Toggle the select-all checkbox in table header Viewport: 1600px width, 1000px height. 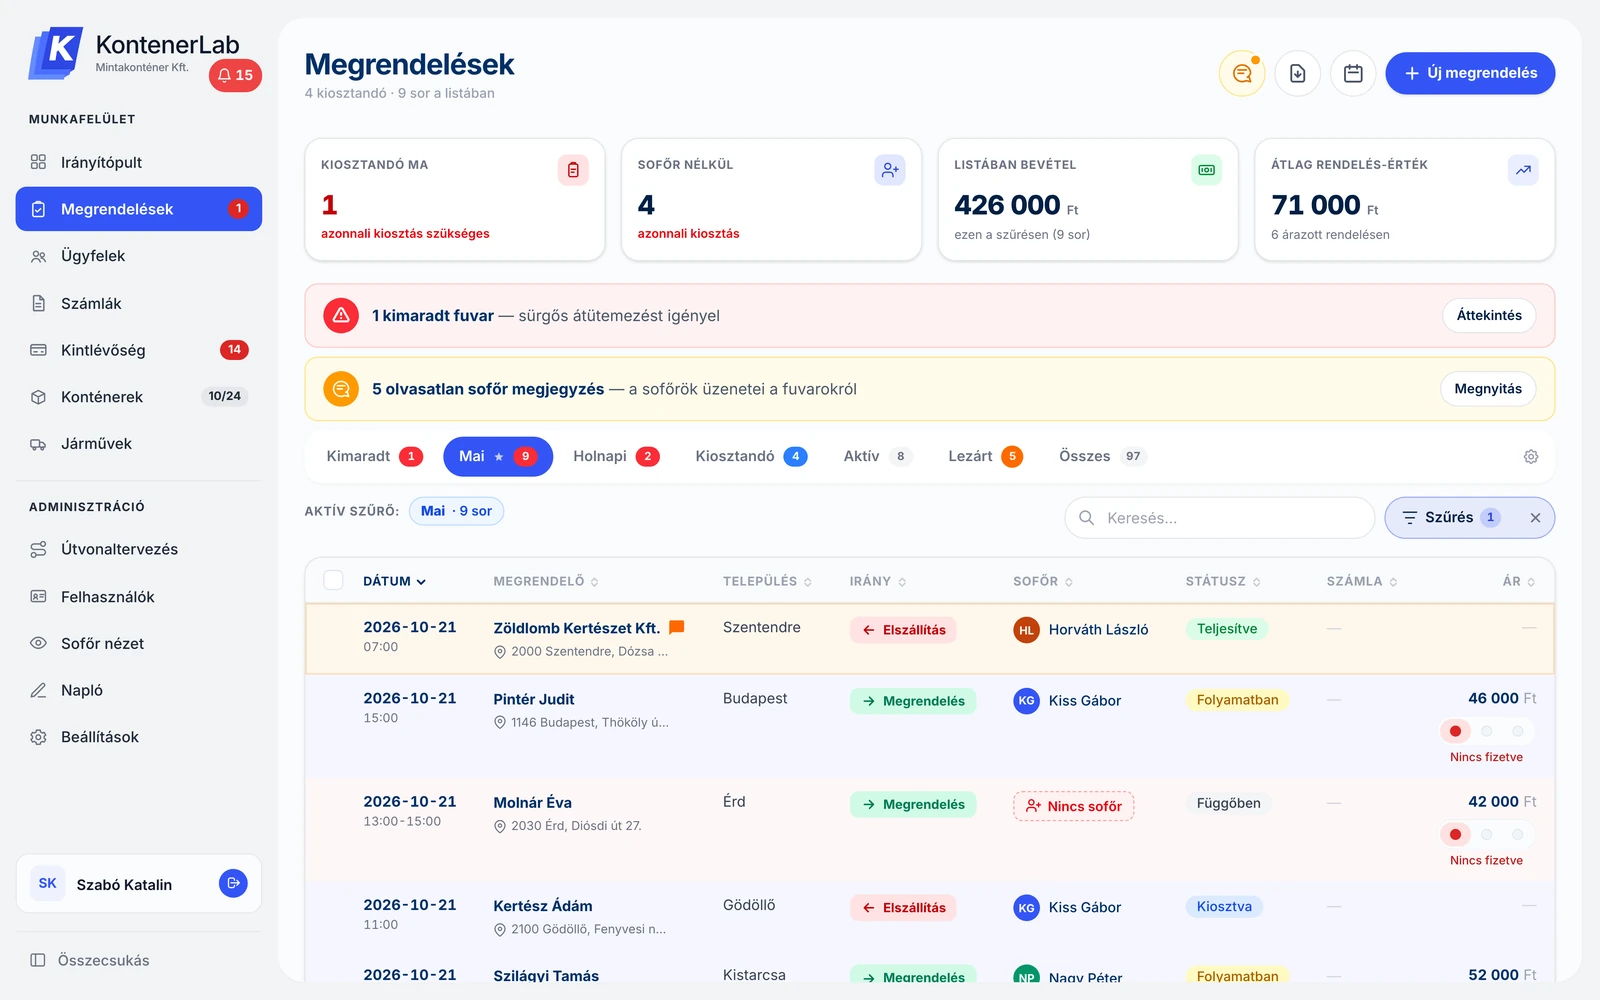pos(334,581)
